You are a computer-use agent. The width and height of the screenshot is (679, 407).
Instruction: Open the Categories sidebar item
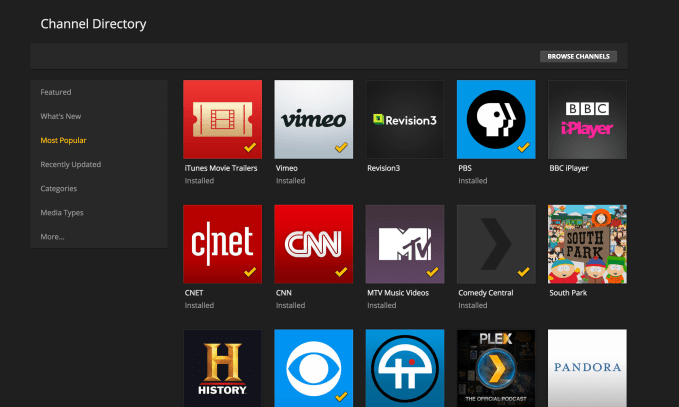click(x=99, y=188)
